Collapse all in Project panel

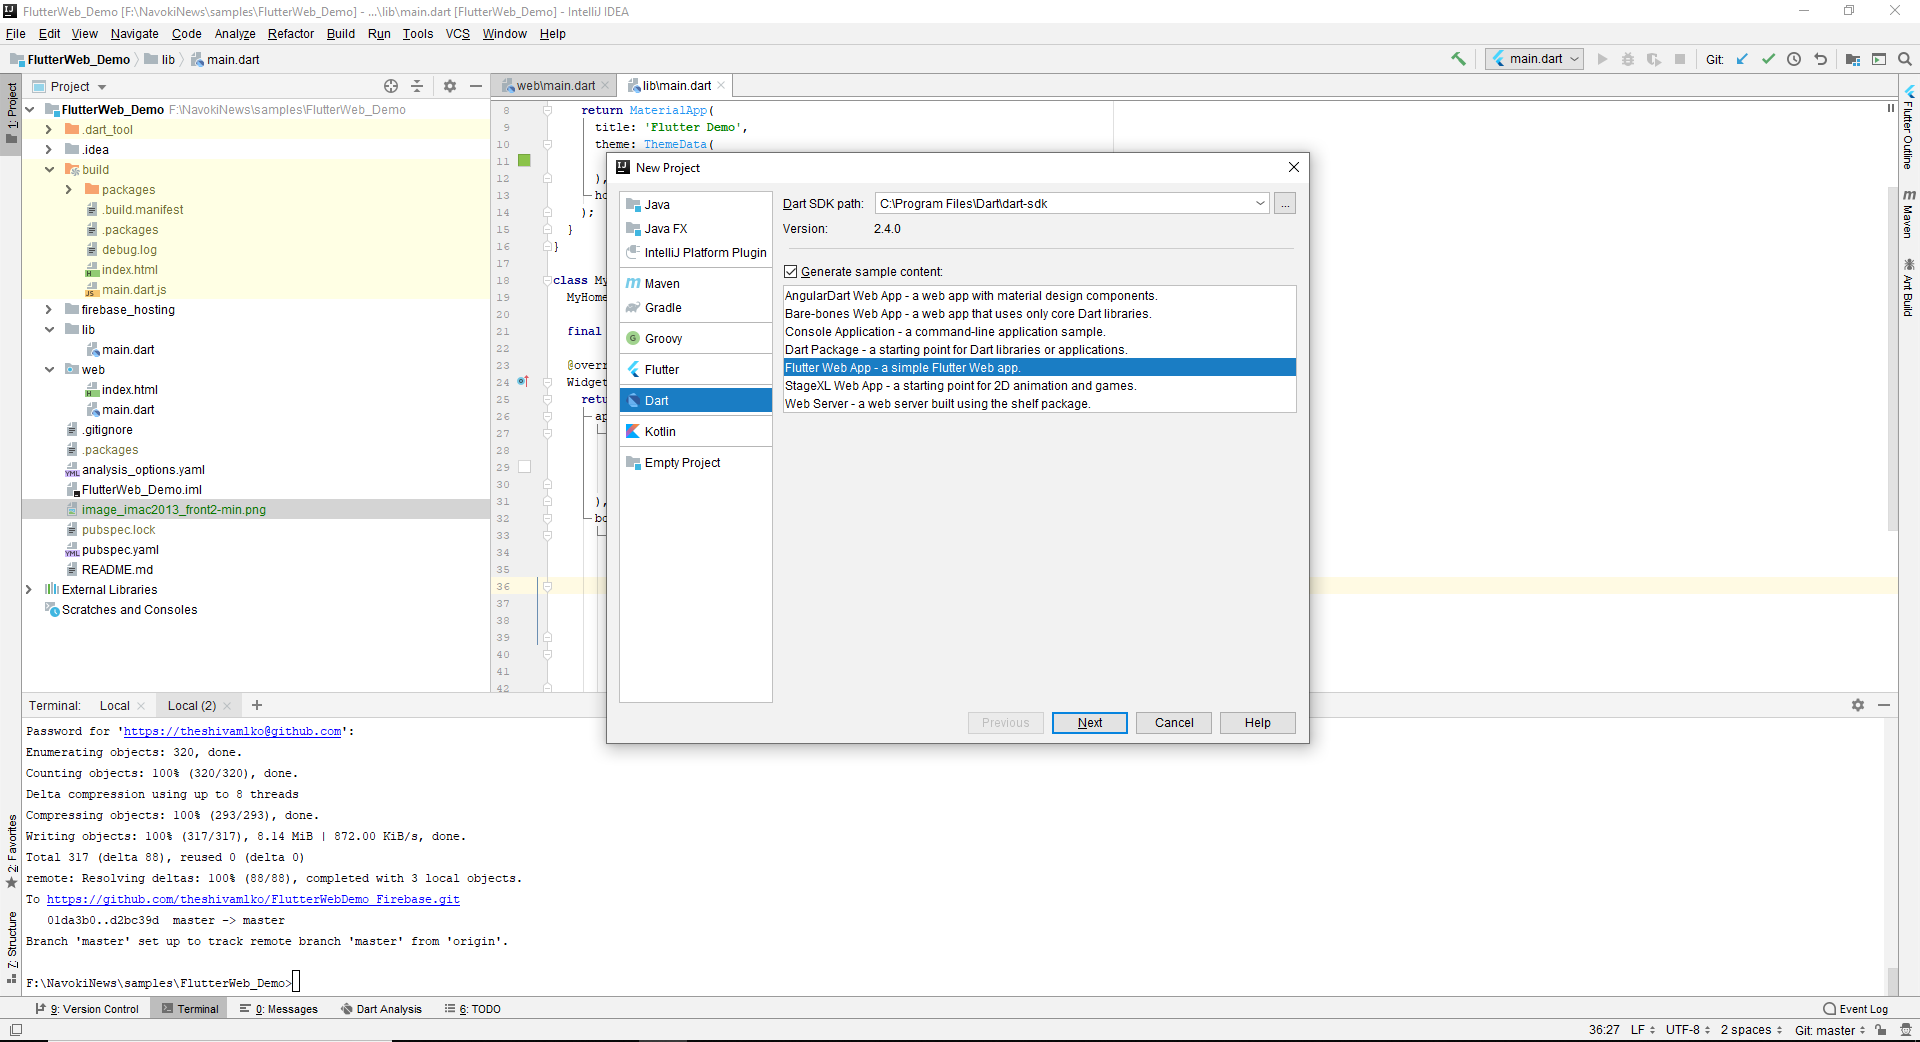pos(417,86)
